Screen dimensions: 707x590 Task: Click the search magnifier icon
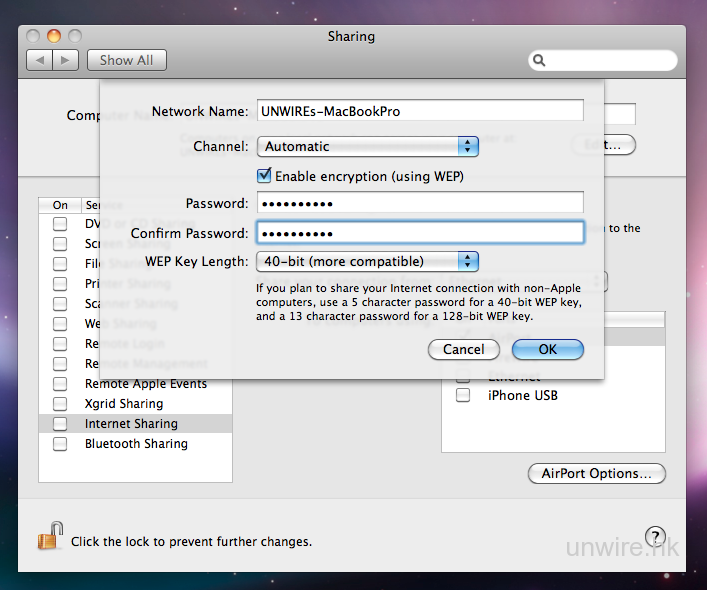[x=540, y=61]
